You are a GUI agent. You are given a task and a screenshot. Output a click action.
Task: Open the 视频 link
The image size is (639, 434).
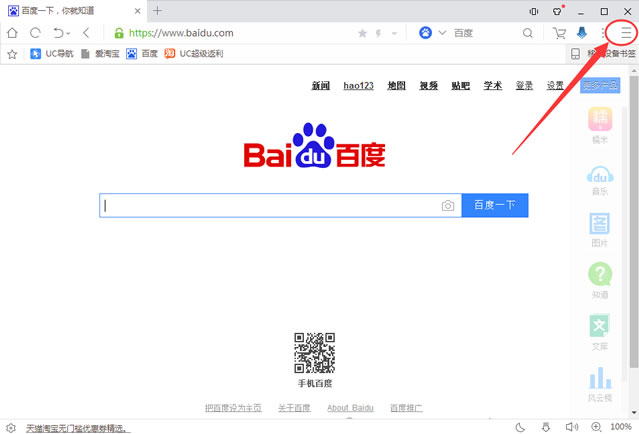(429, 86)
